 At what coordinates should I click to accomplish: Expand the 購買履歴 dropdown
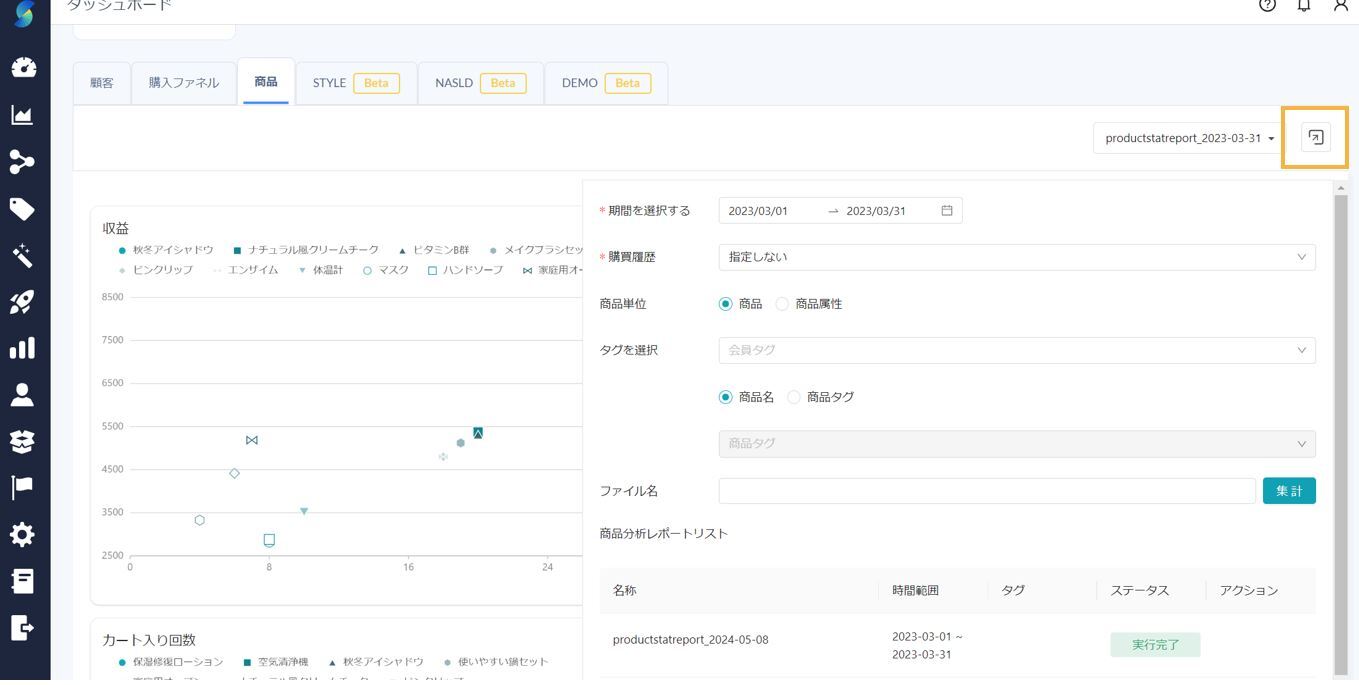[x=1016, y=257]
